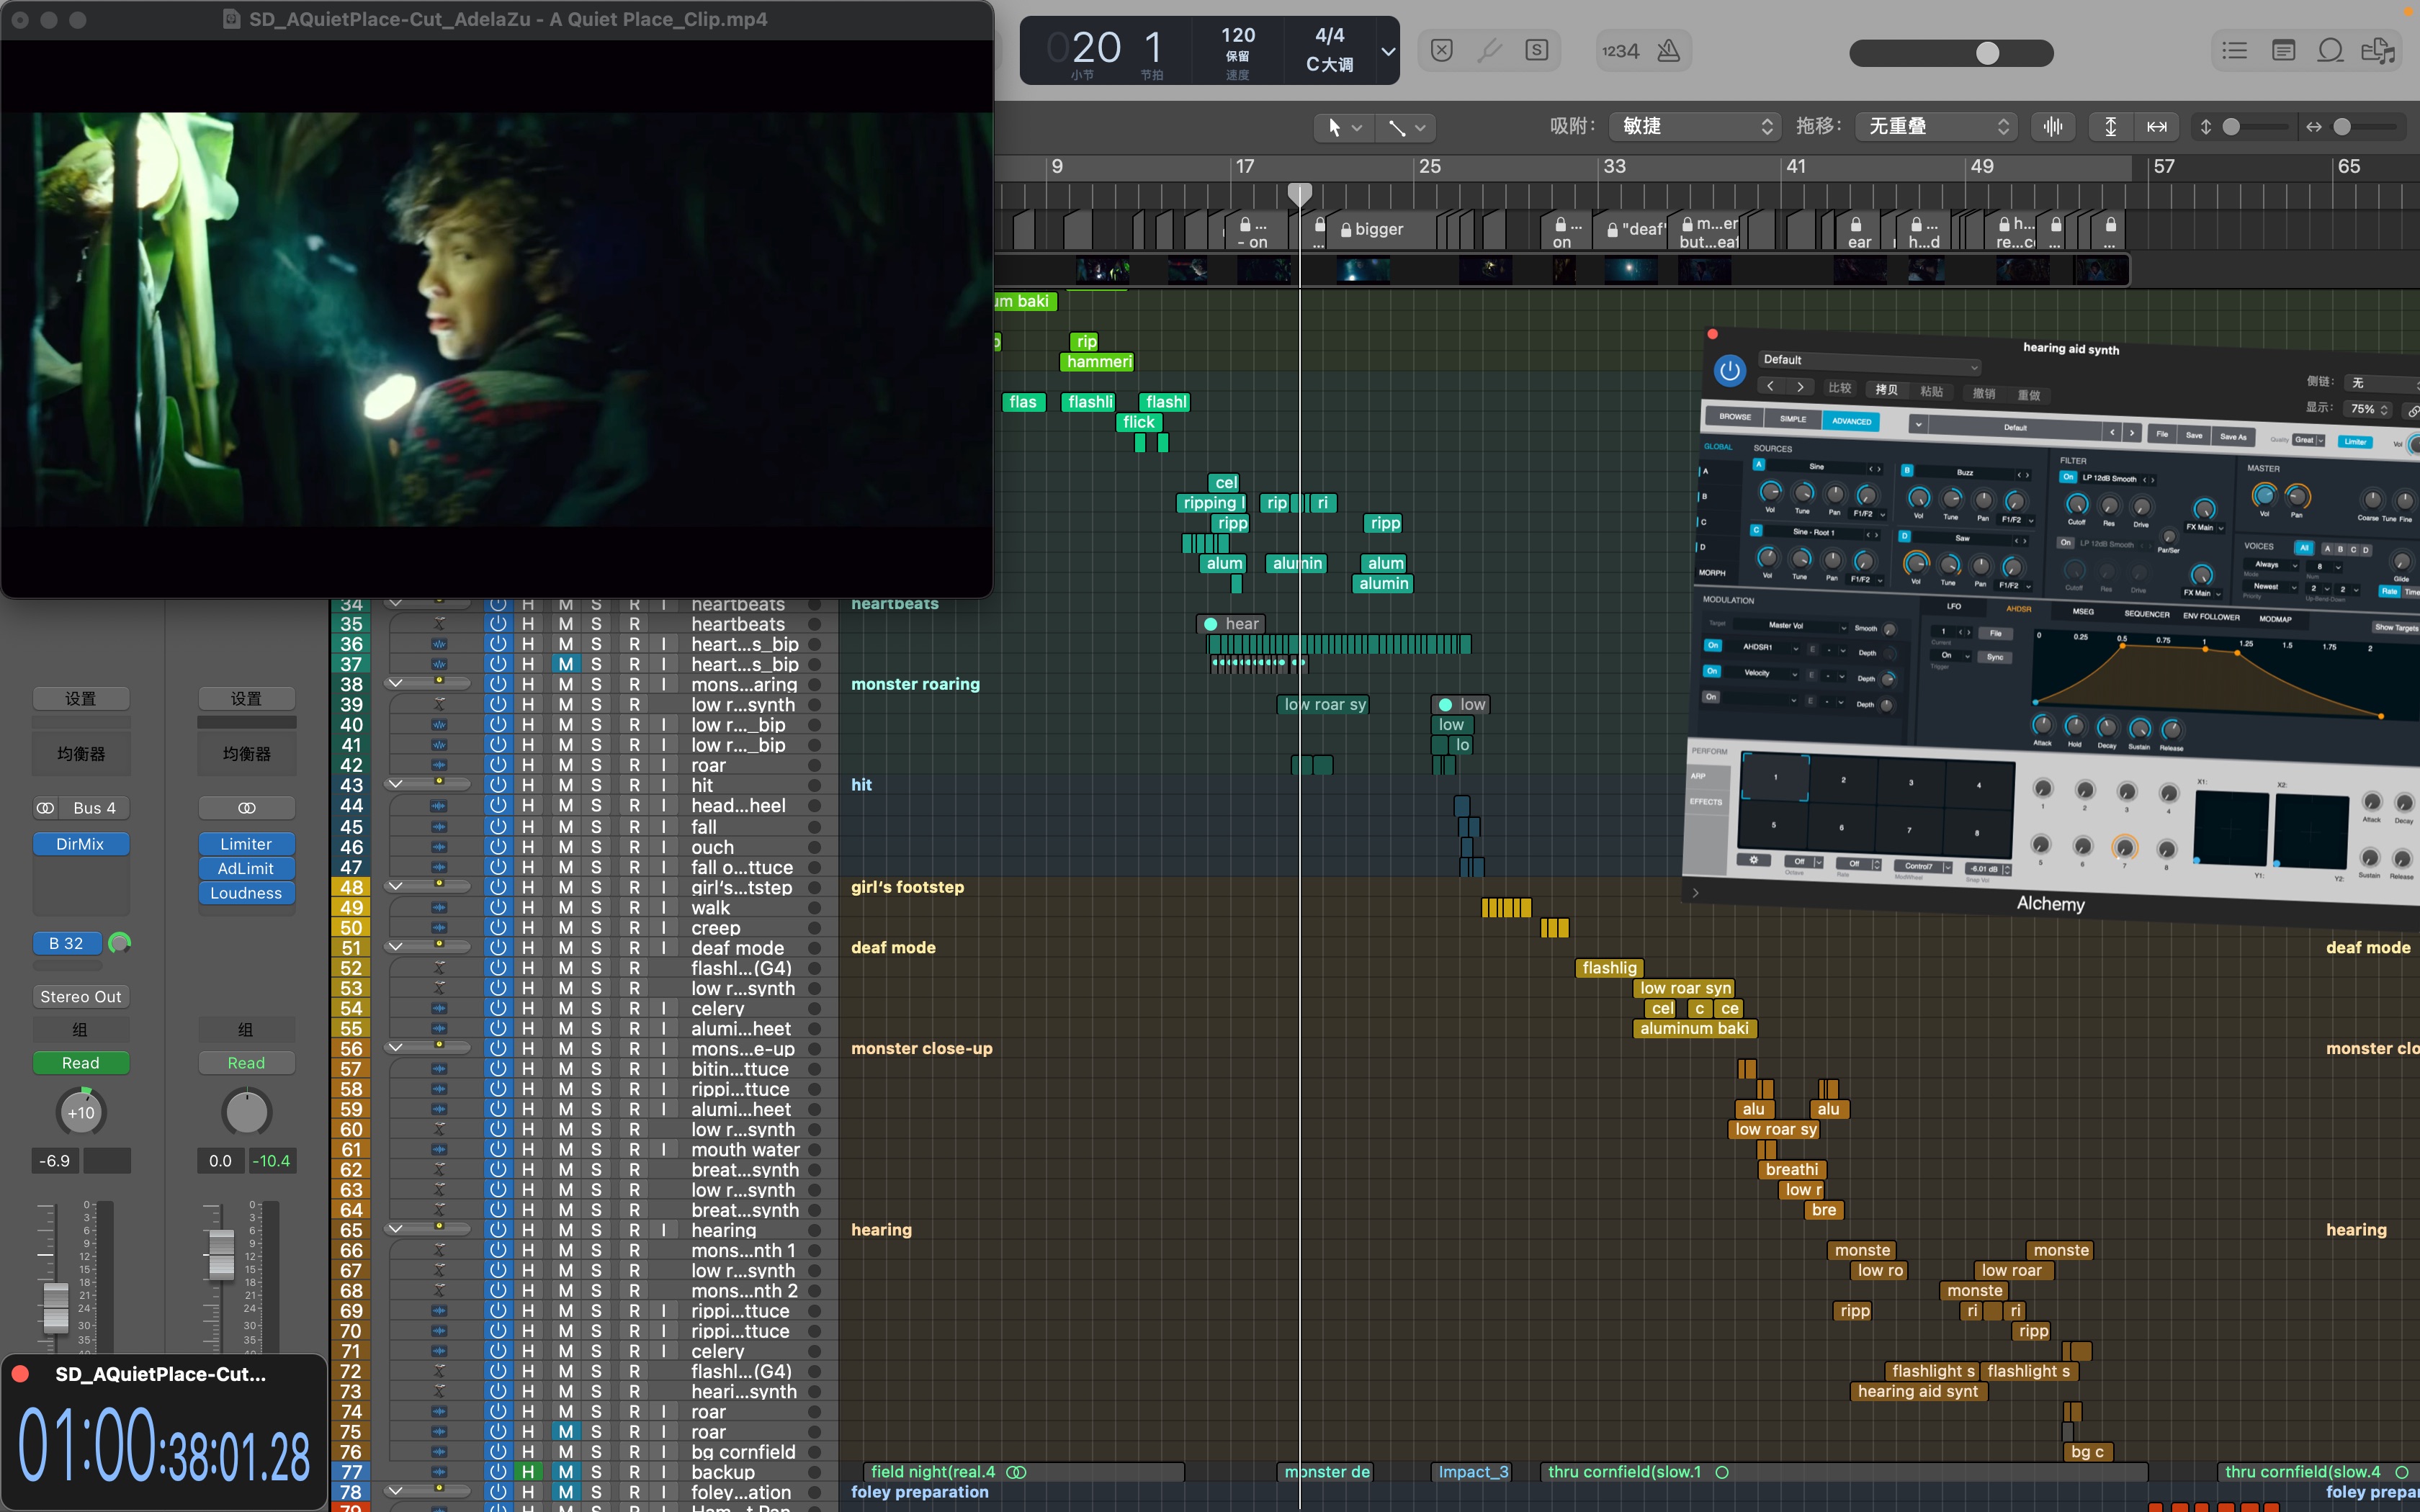Image resolution: width=2420 pixels, height=1512 pixels.
Task: Click the vertical auto zoom icon
Action: (2110, 126)
